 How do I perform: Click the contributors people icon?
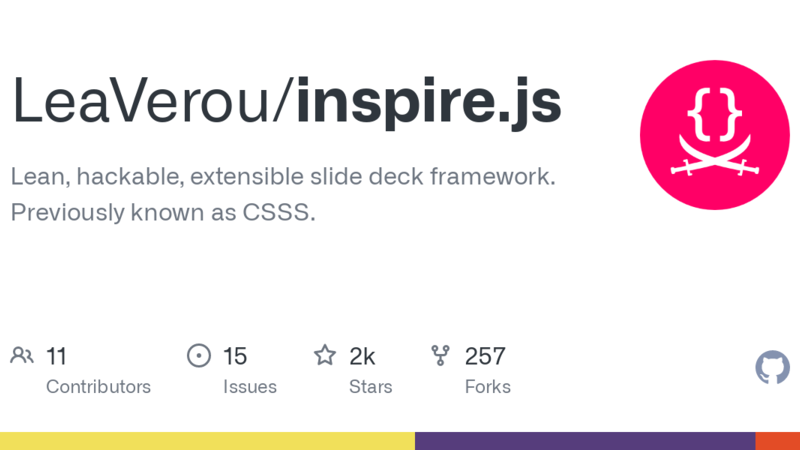(22, 355)
